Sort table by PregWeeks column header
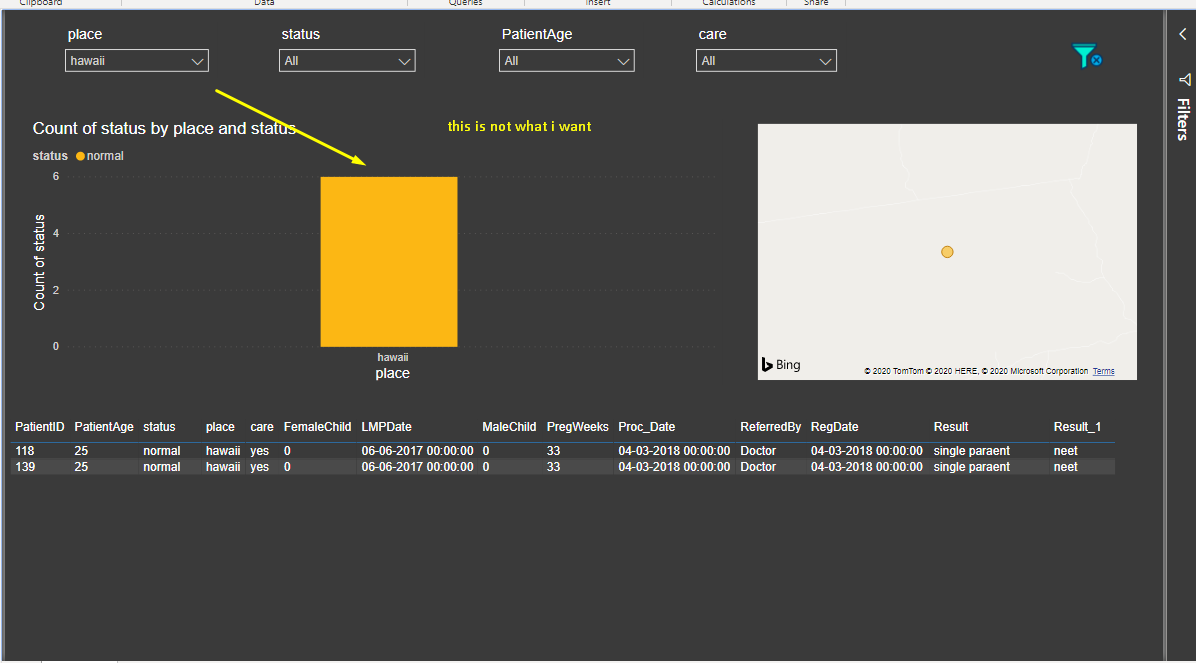The width and height of the screenshot is (1196, 663). coord(577,427)
